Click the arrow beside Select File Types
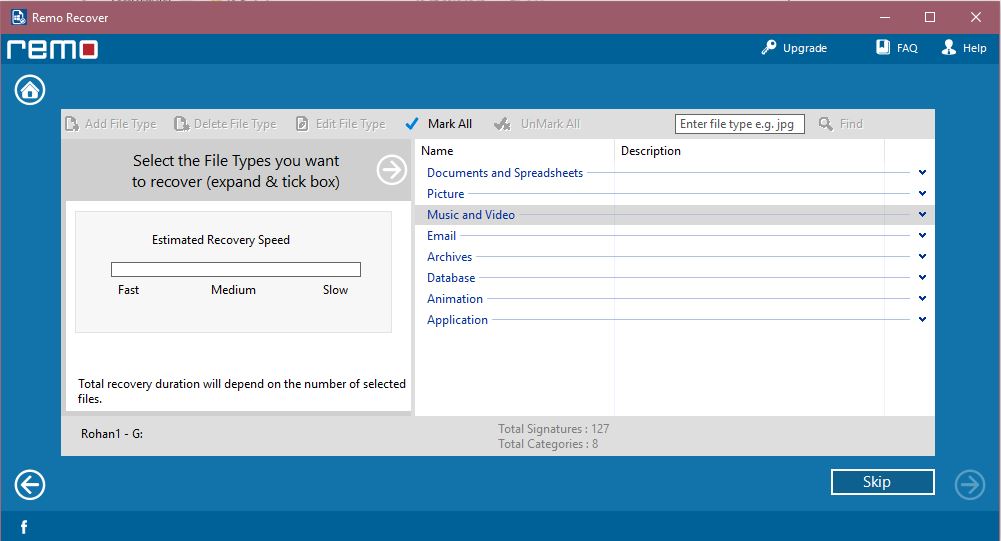The height and width of the screenshot is (541, 1001). click(x=391, y=170)
